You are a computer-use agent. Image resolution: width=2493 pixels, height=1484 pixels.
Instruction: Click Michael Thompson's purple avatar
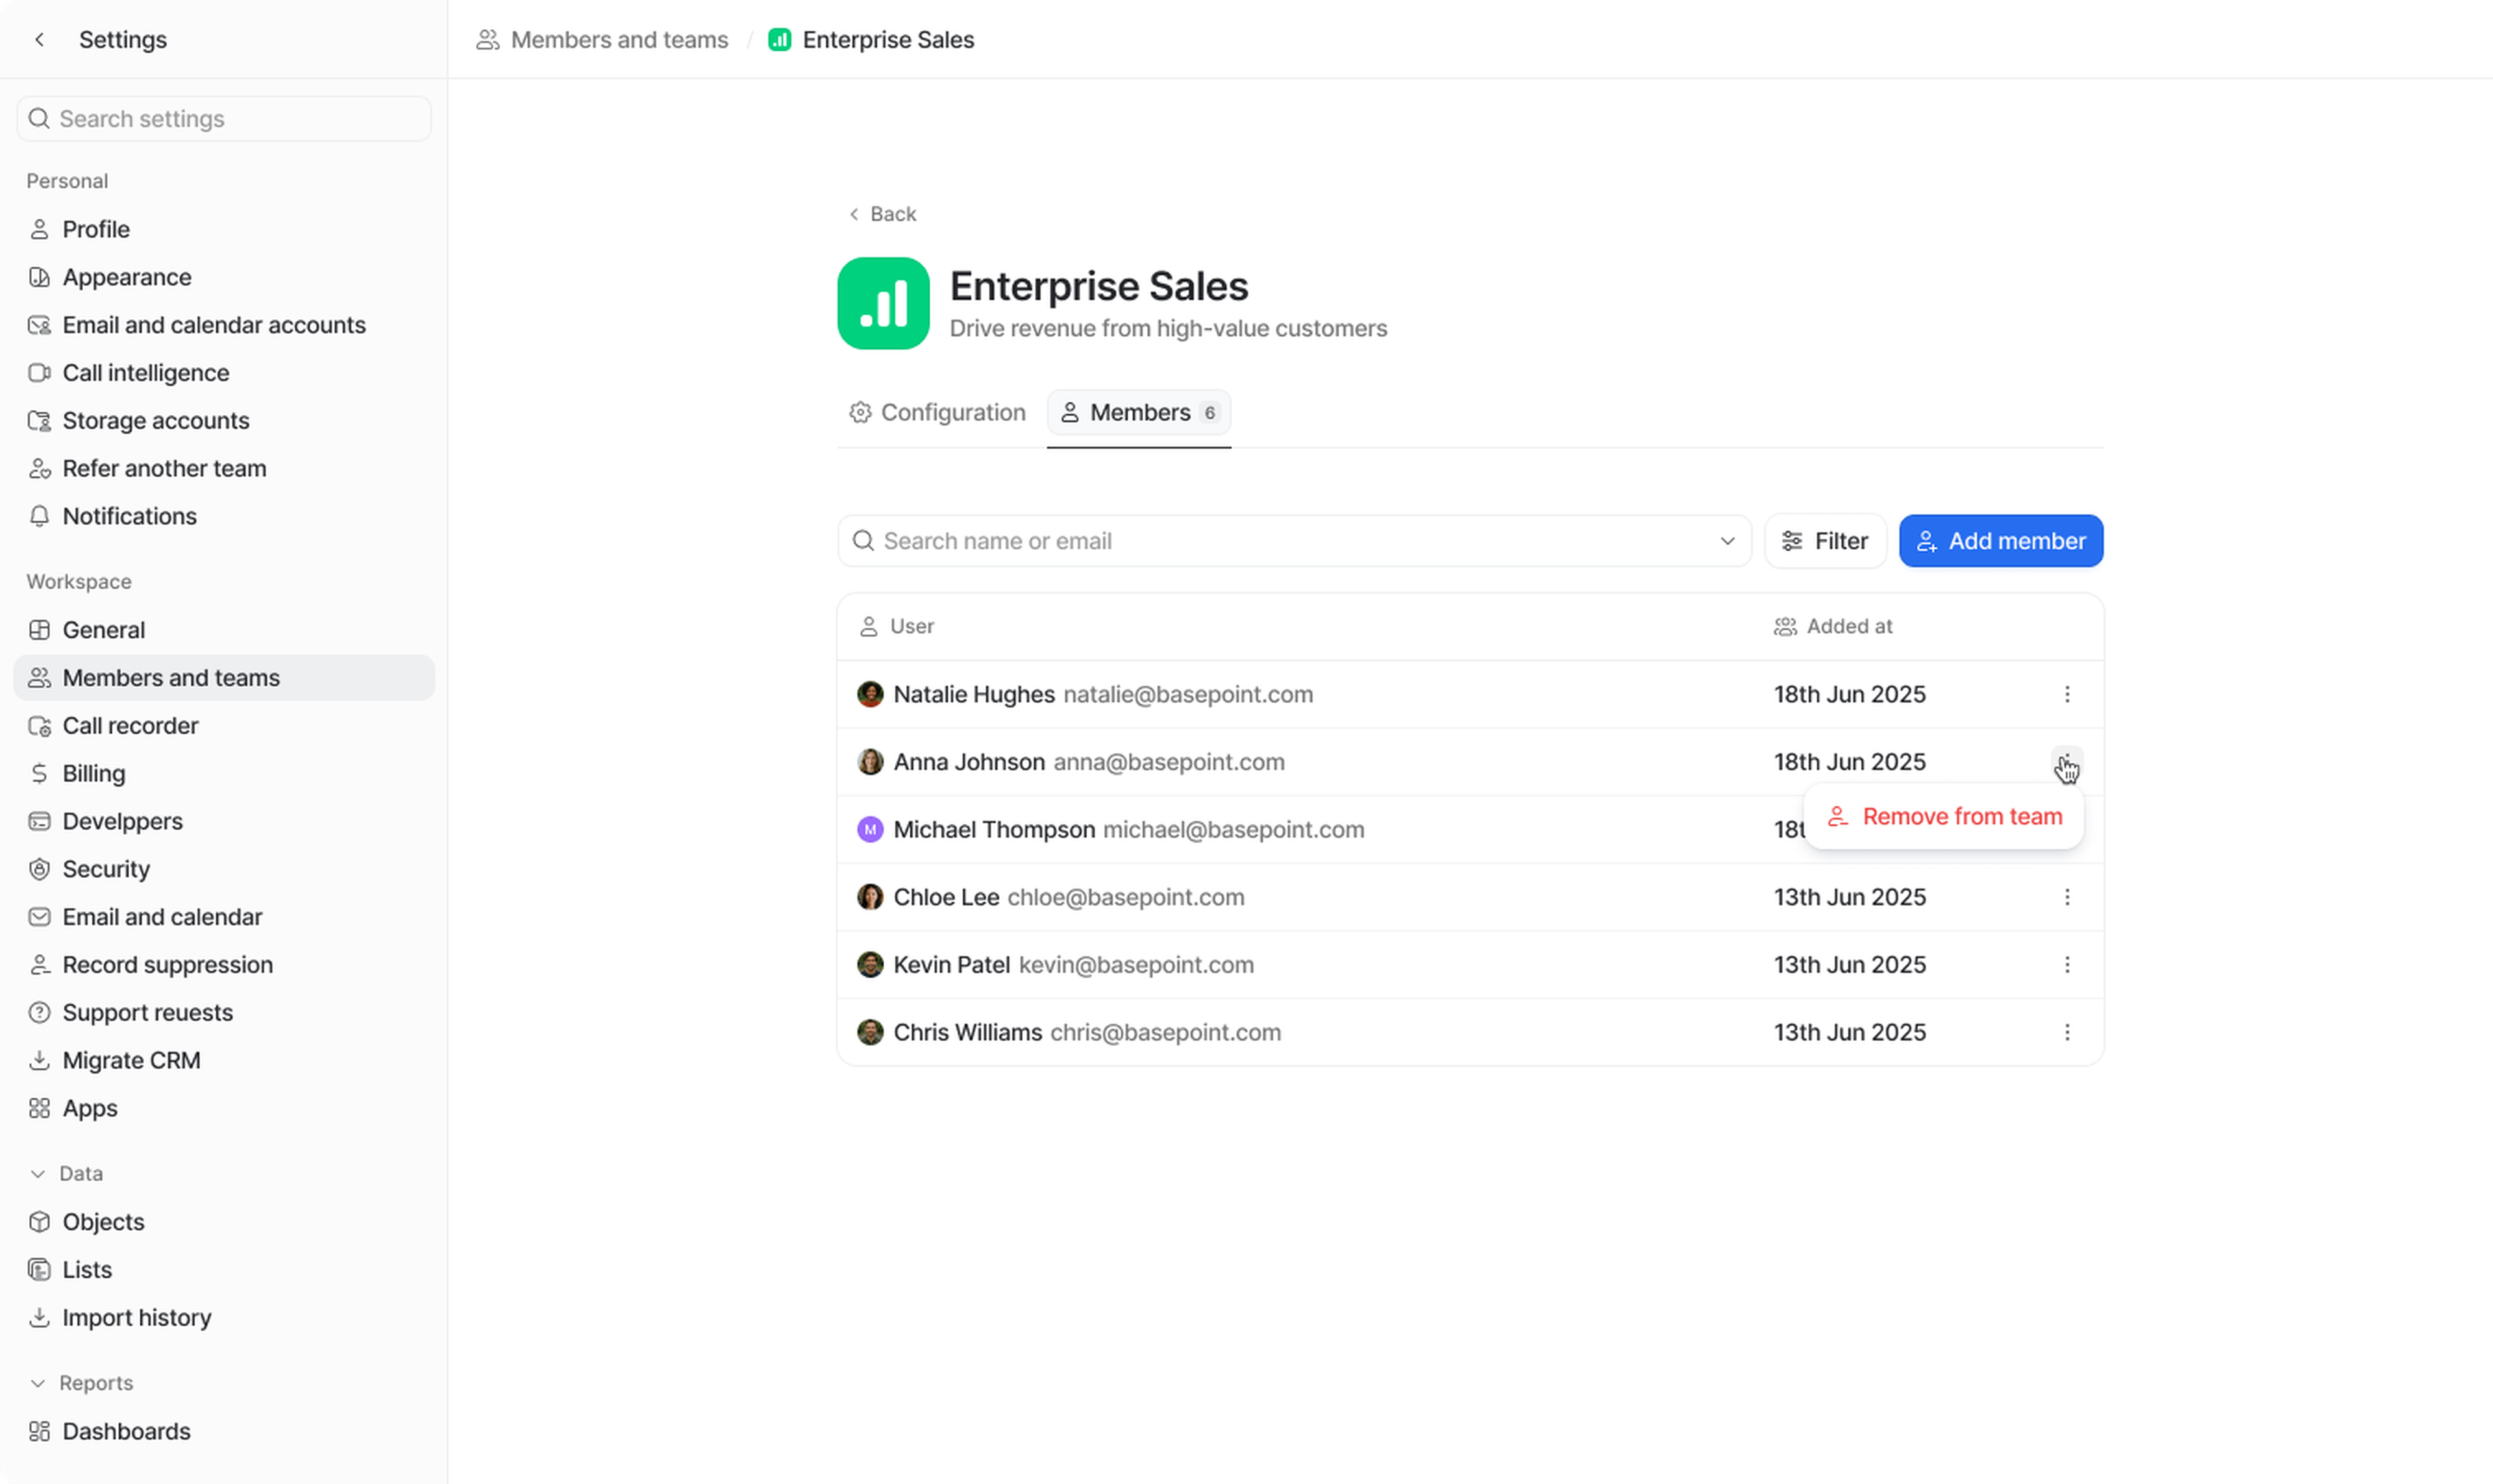(x=870, y=829)
